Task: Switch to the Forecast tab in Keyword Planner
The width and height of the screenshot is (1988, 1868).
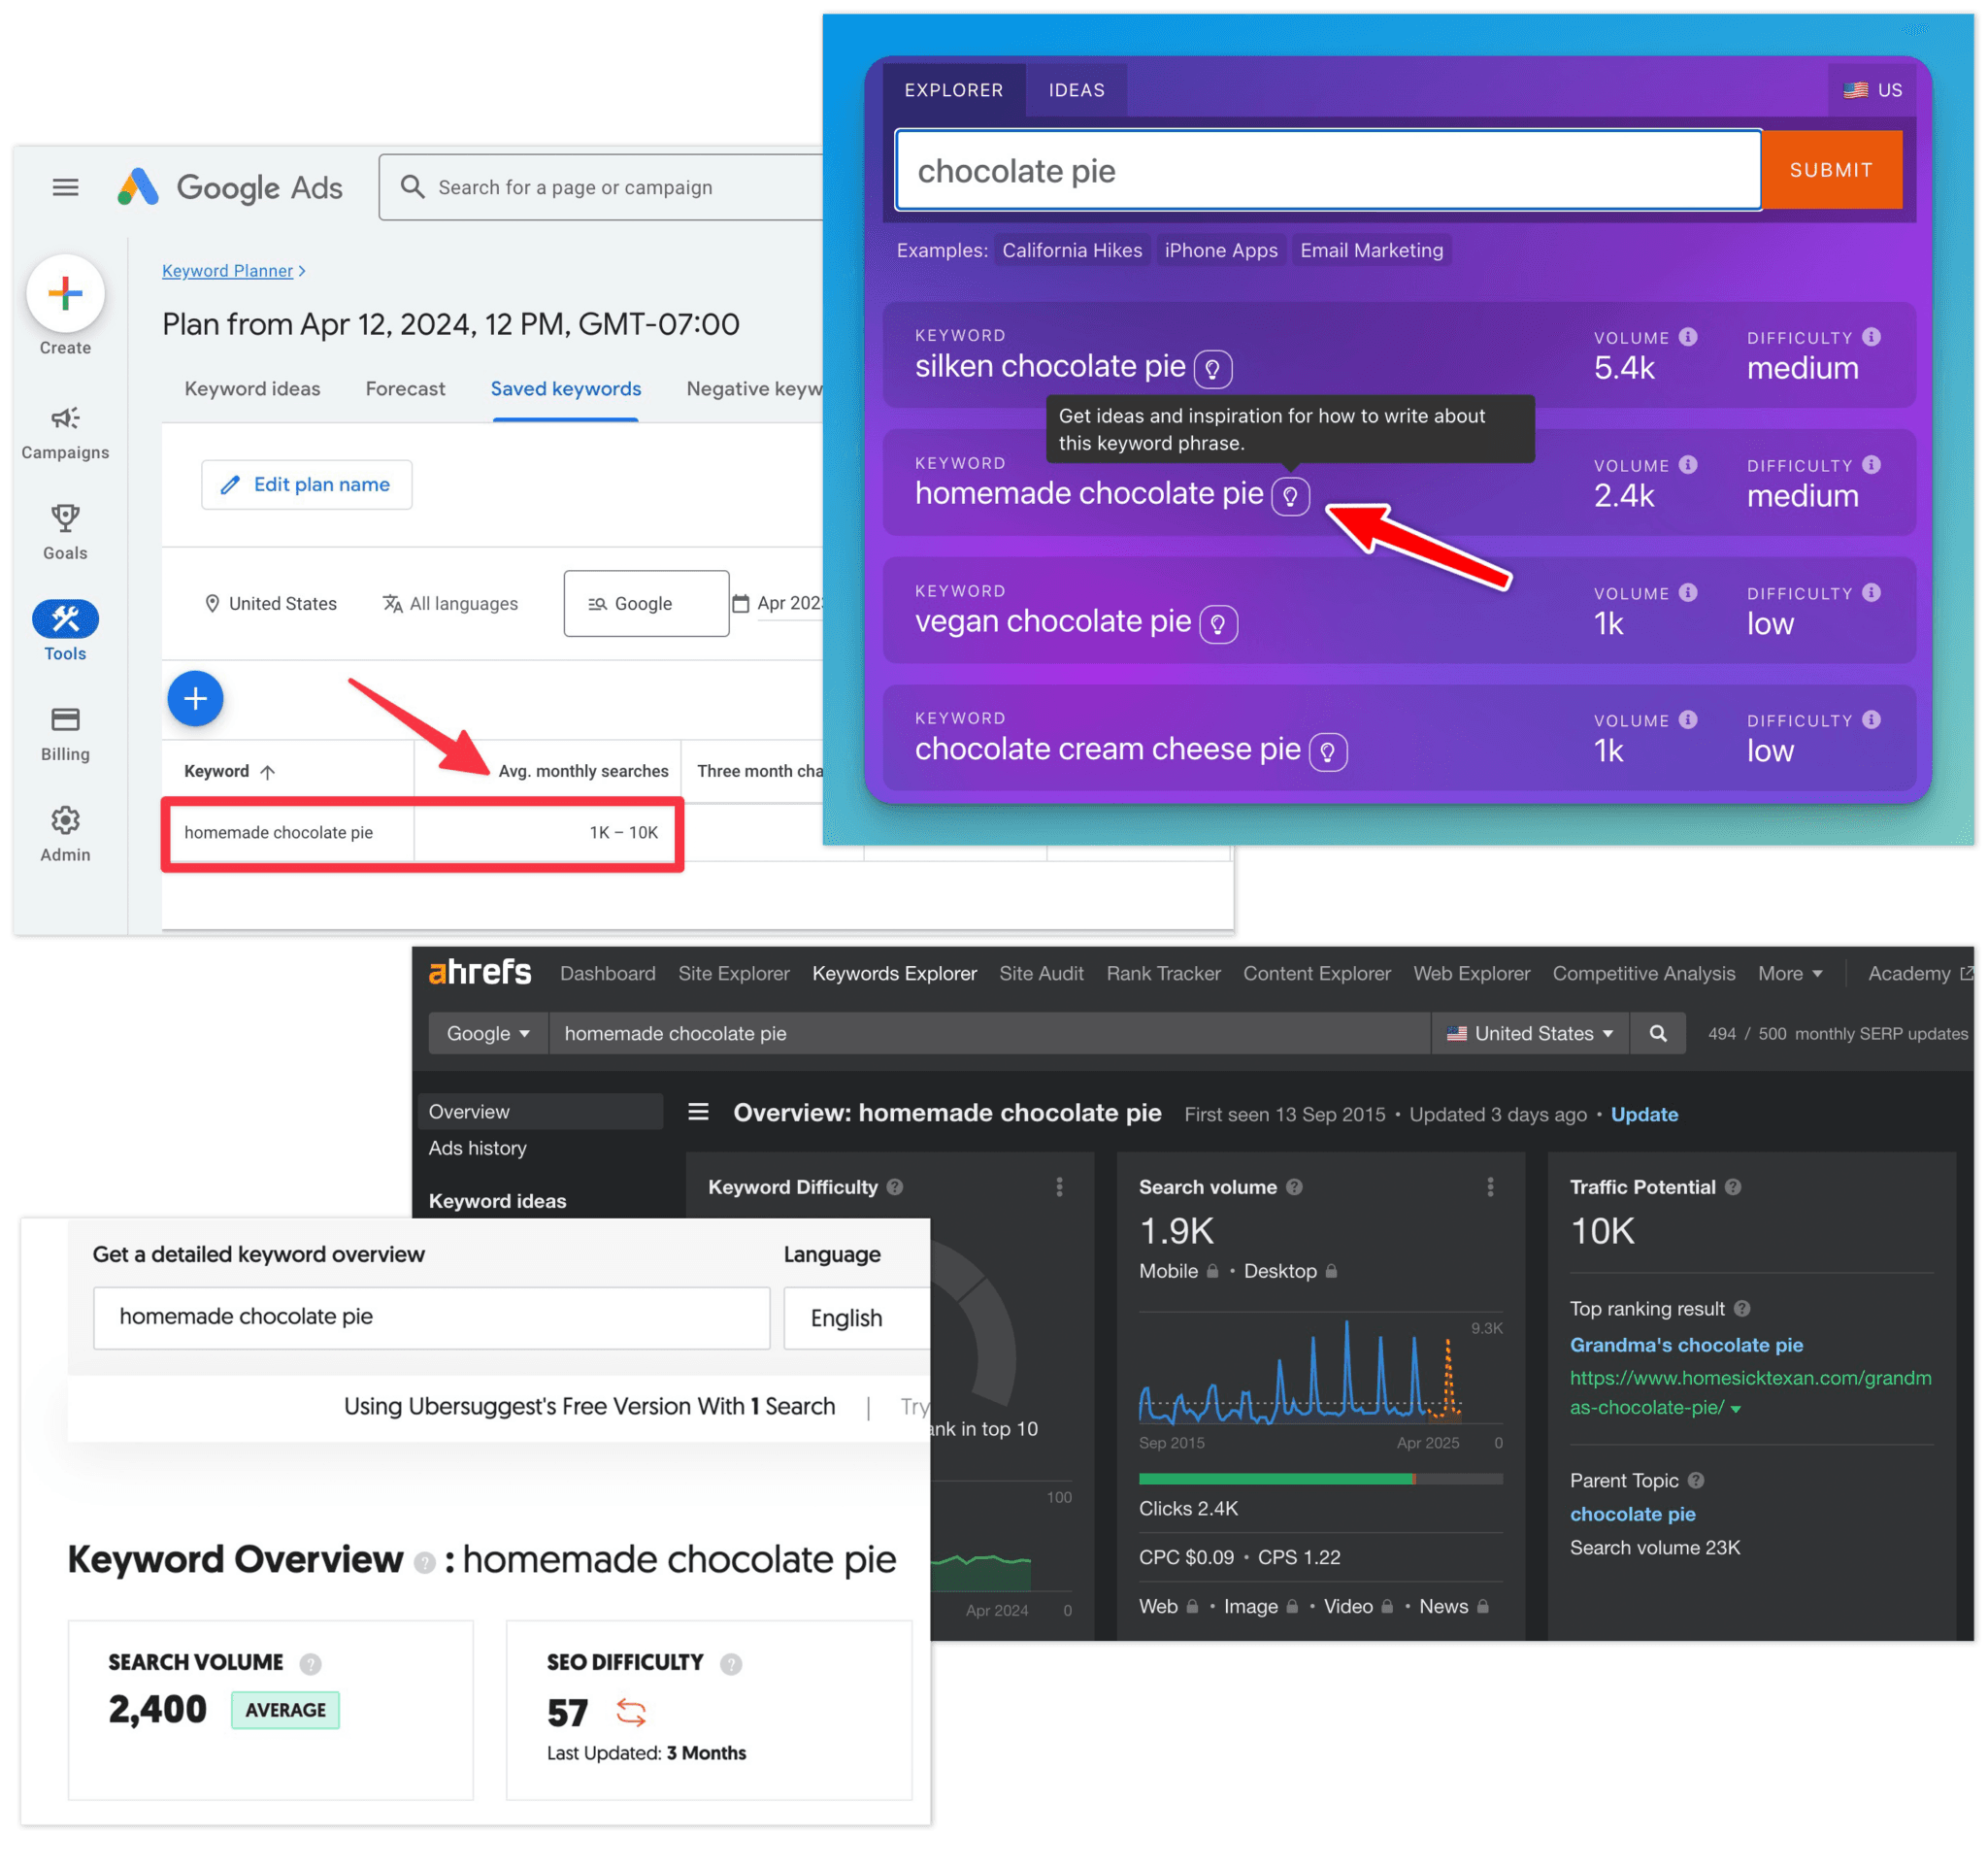Action: [x=404, y=389]
